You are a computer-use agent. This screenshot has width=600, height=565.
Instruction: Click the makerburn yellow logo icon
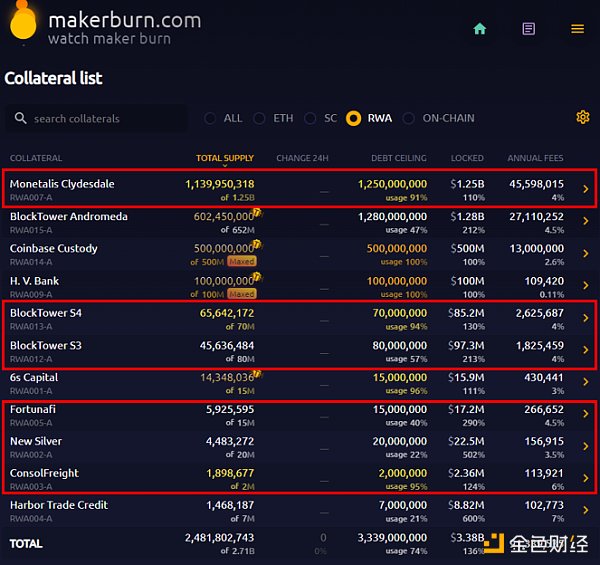(23, 20)
